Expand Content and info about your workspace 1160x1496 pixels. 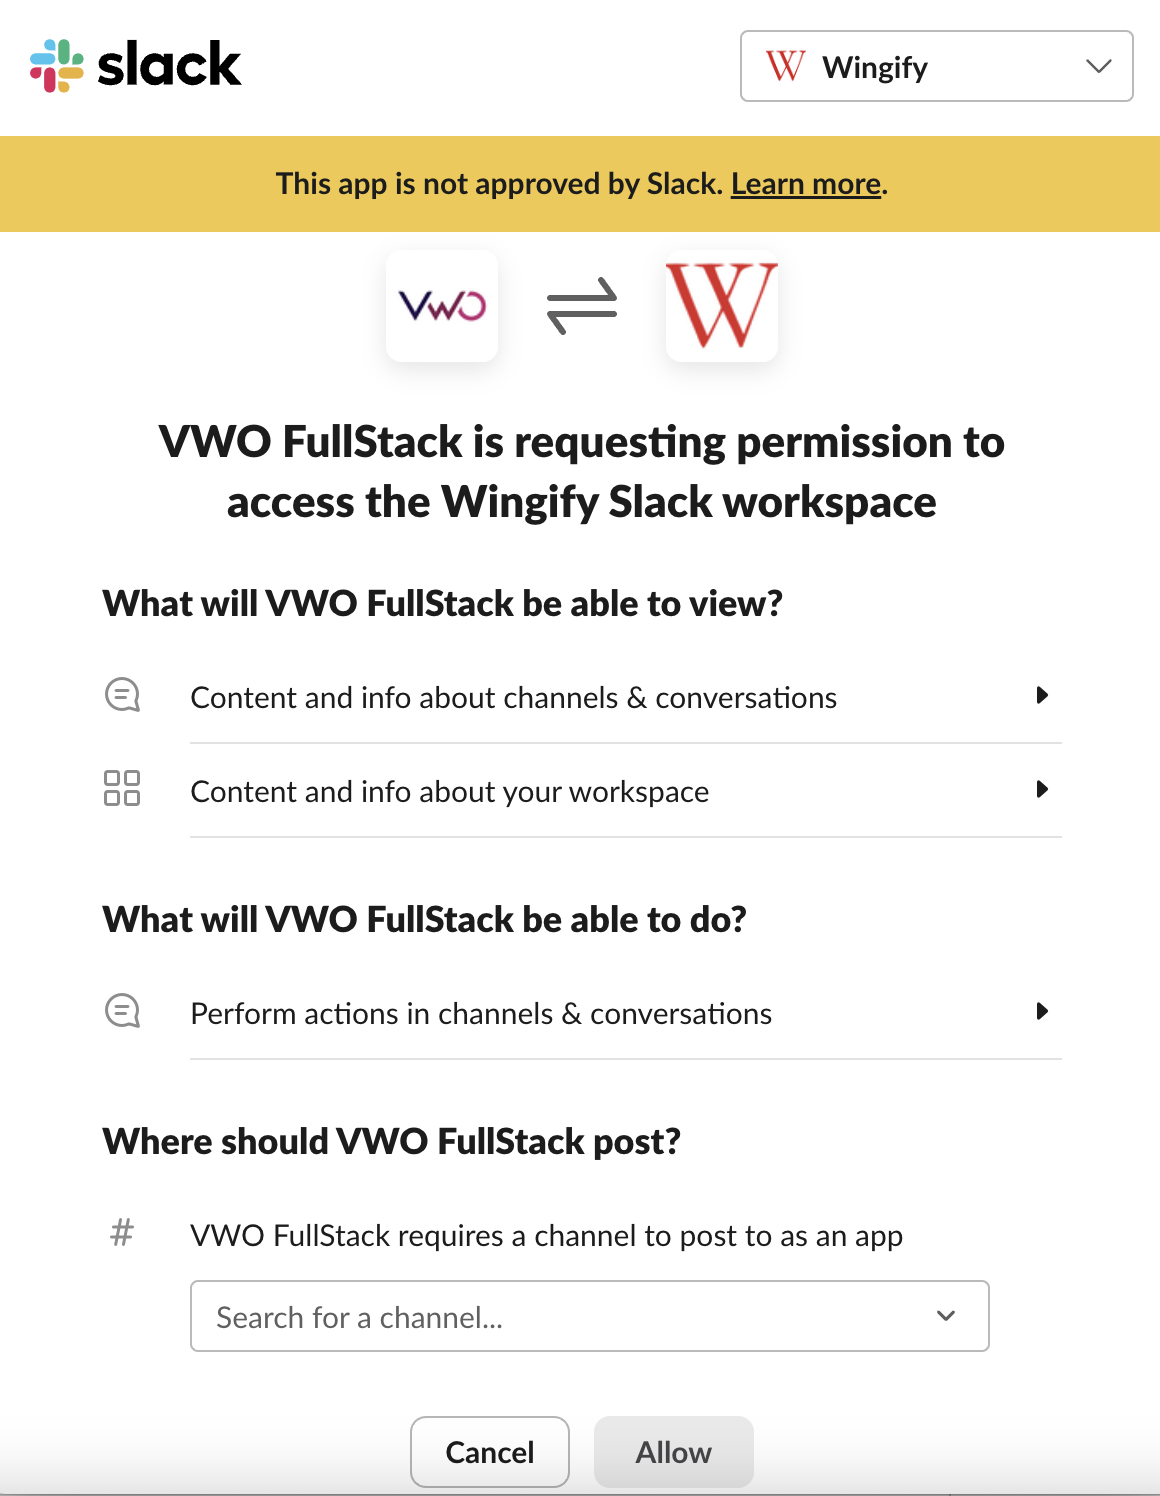coord(1042,789)
